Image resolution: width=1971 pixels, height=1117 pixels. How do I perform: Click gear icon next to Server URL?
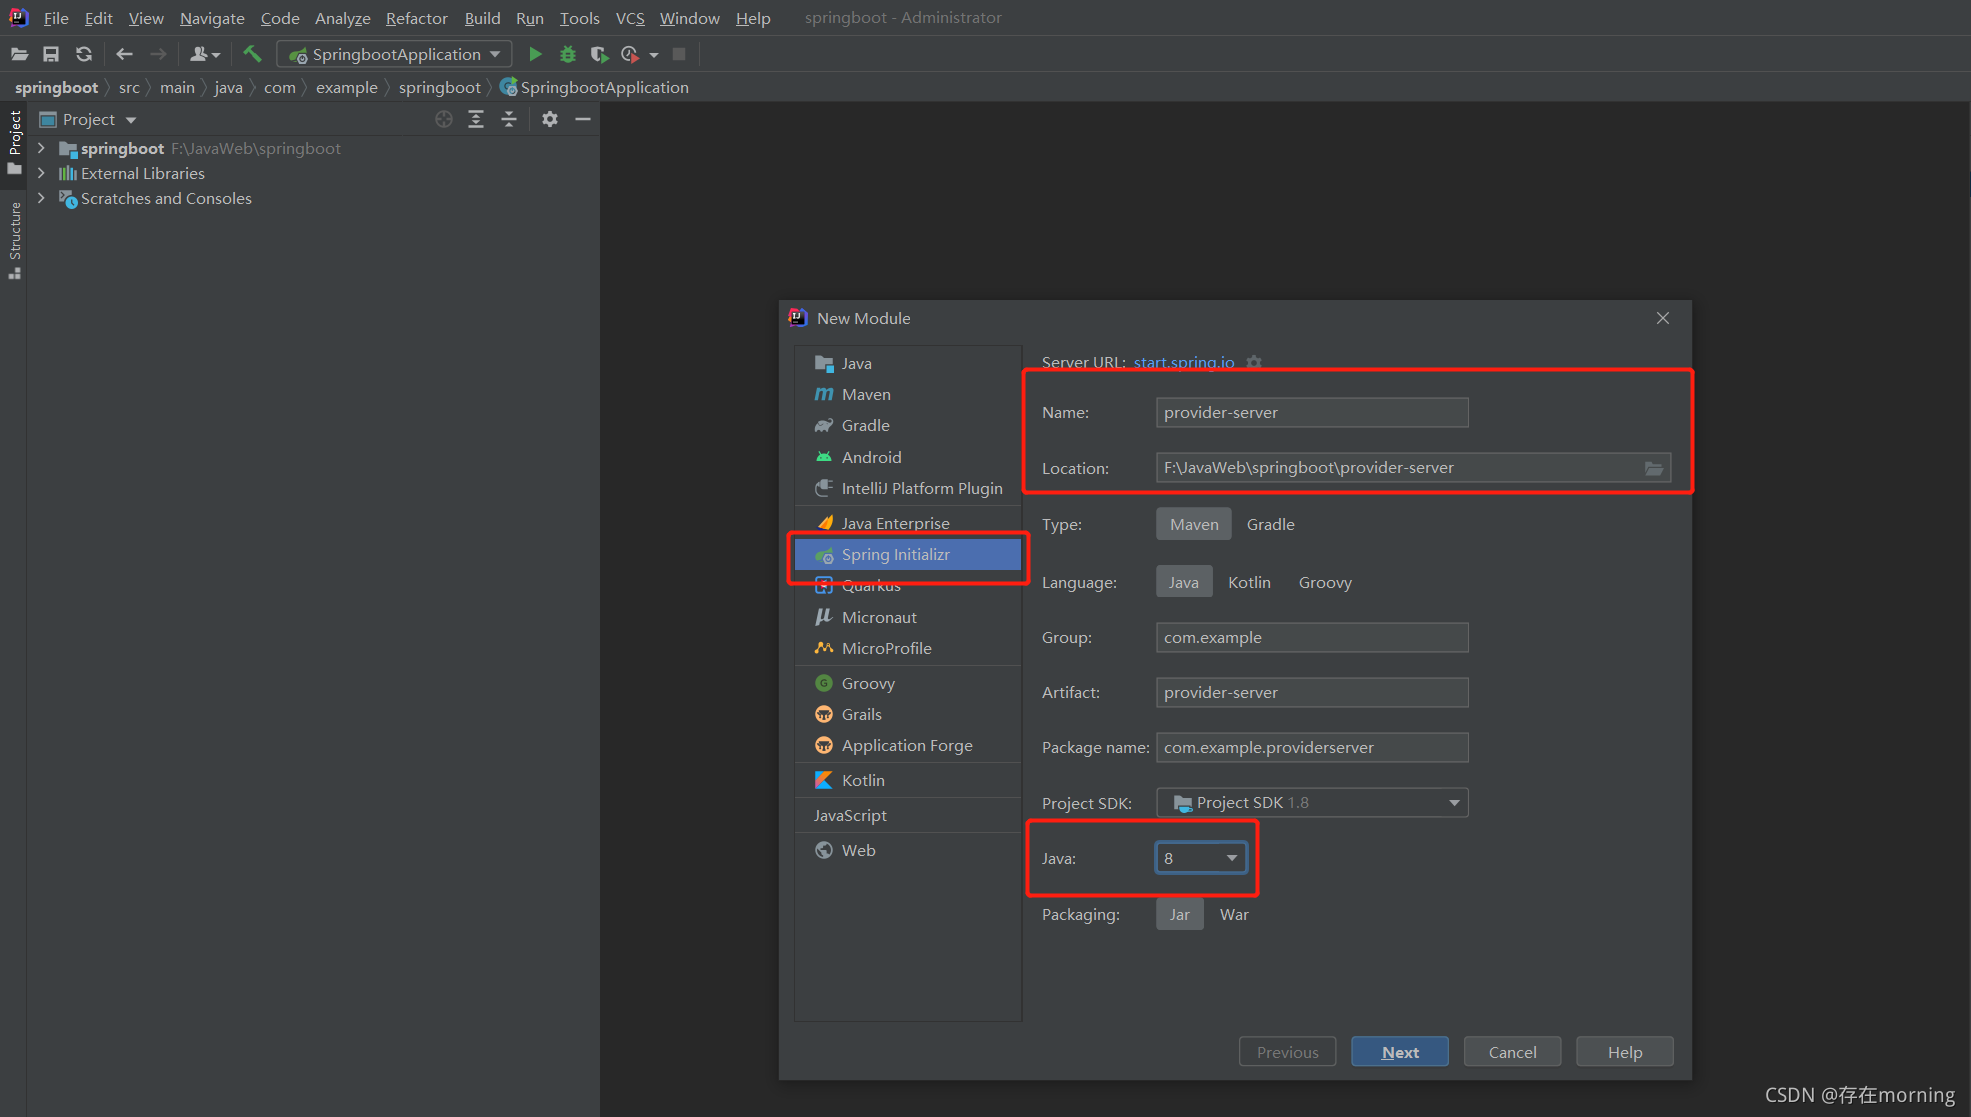[x=1254, y=362]
